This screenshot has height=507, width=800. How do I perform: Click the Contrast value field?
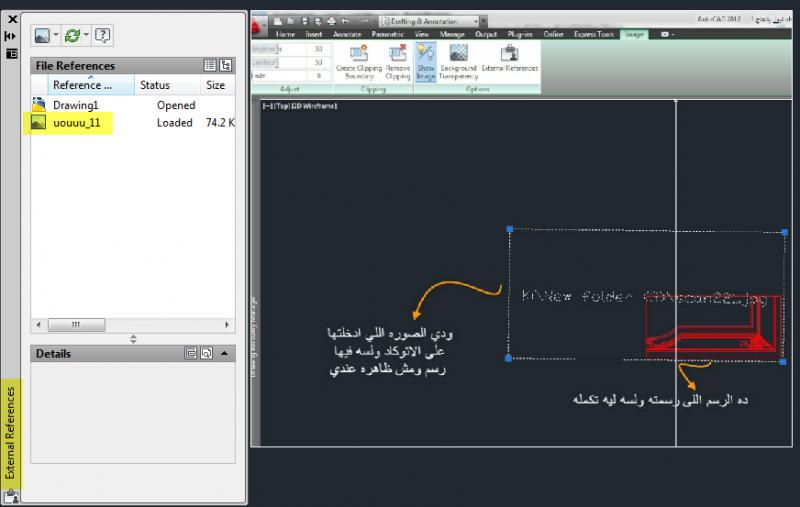[x=319, y=62]
